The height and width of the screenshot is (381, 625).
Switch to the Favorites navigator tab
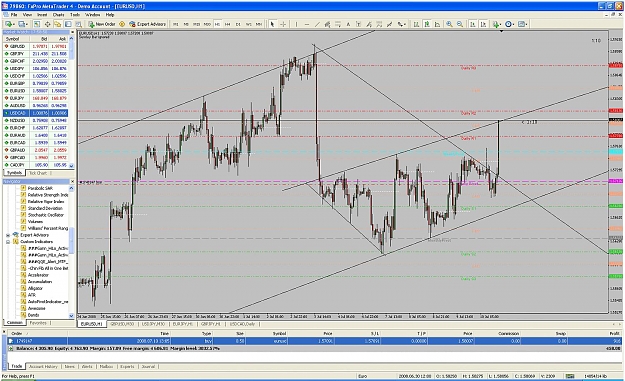[x=38, y=323]
